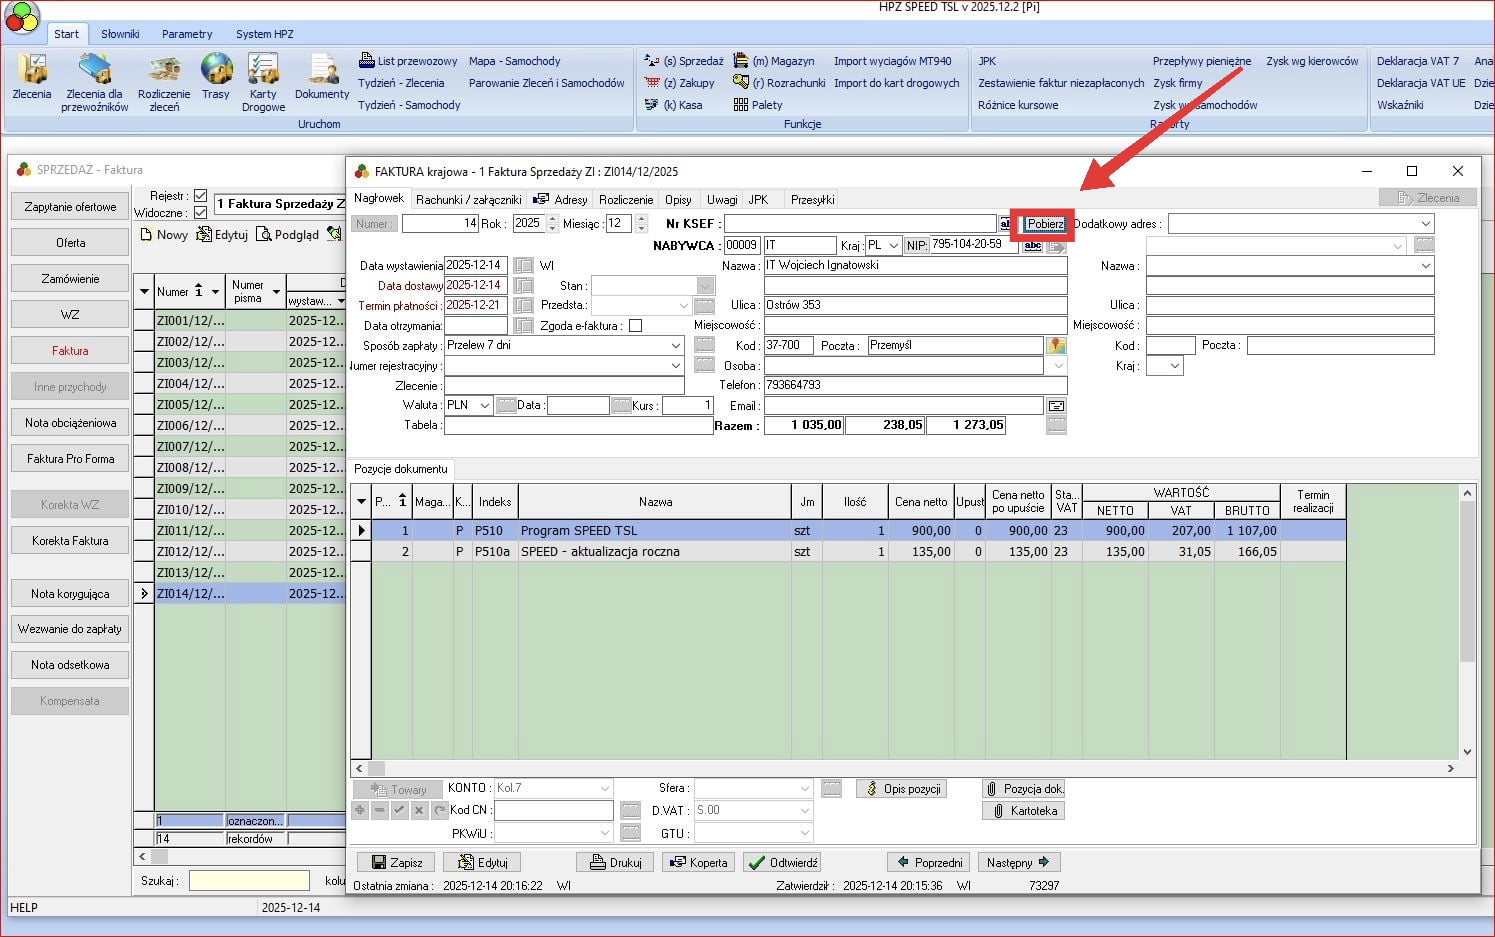Expand the Kraj PL dropdown
This screenshot has height=937, width=1495.
893,245
